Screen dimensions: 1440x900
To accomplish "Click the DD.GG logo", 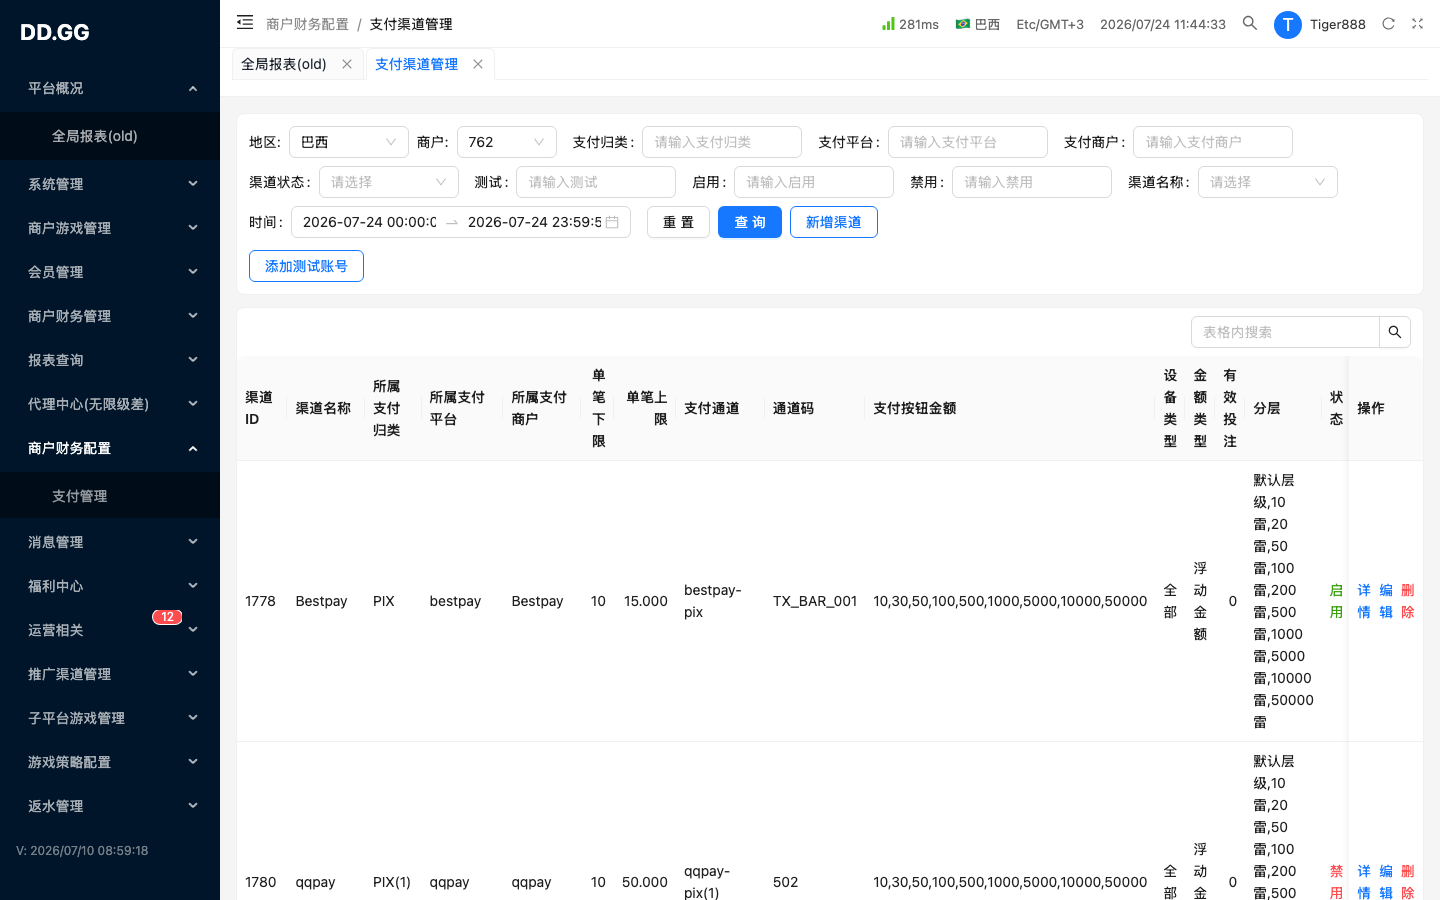I will point(55,32).
